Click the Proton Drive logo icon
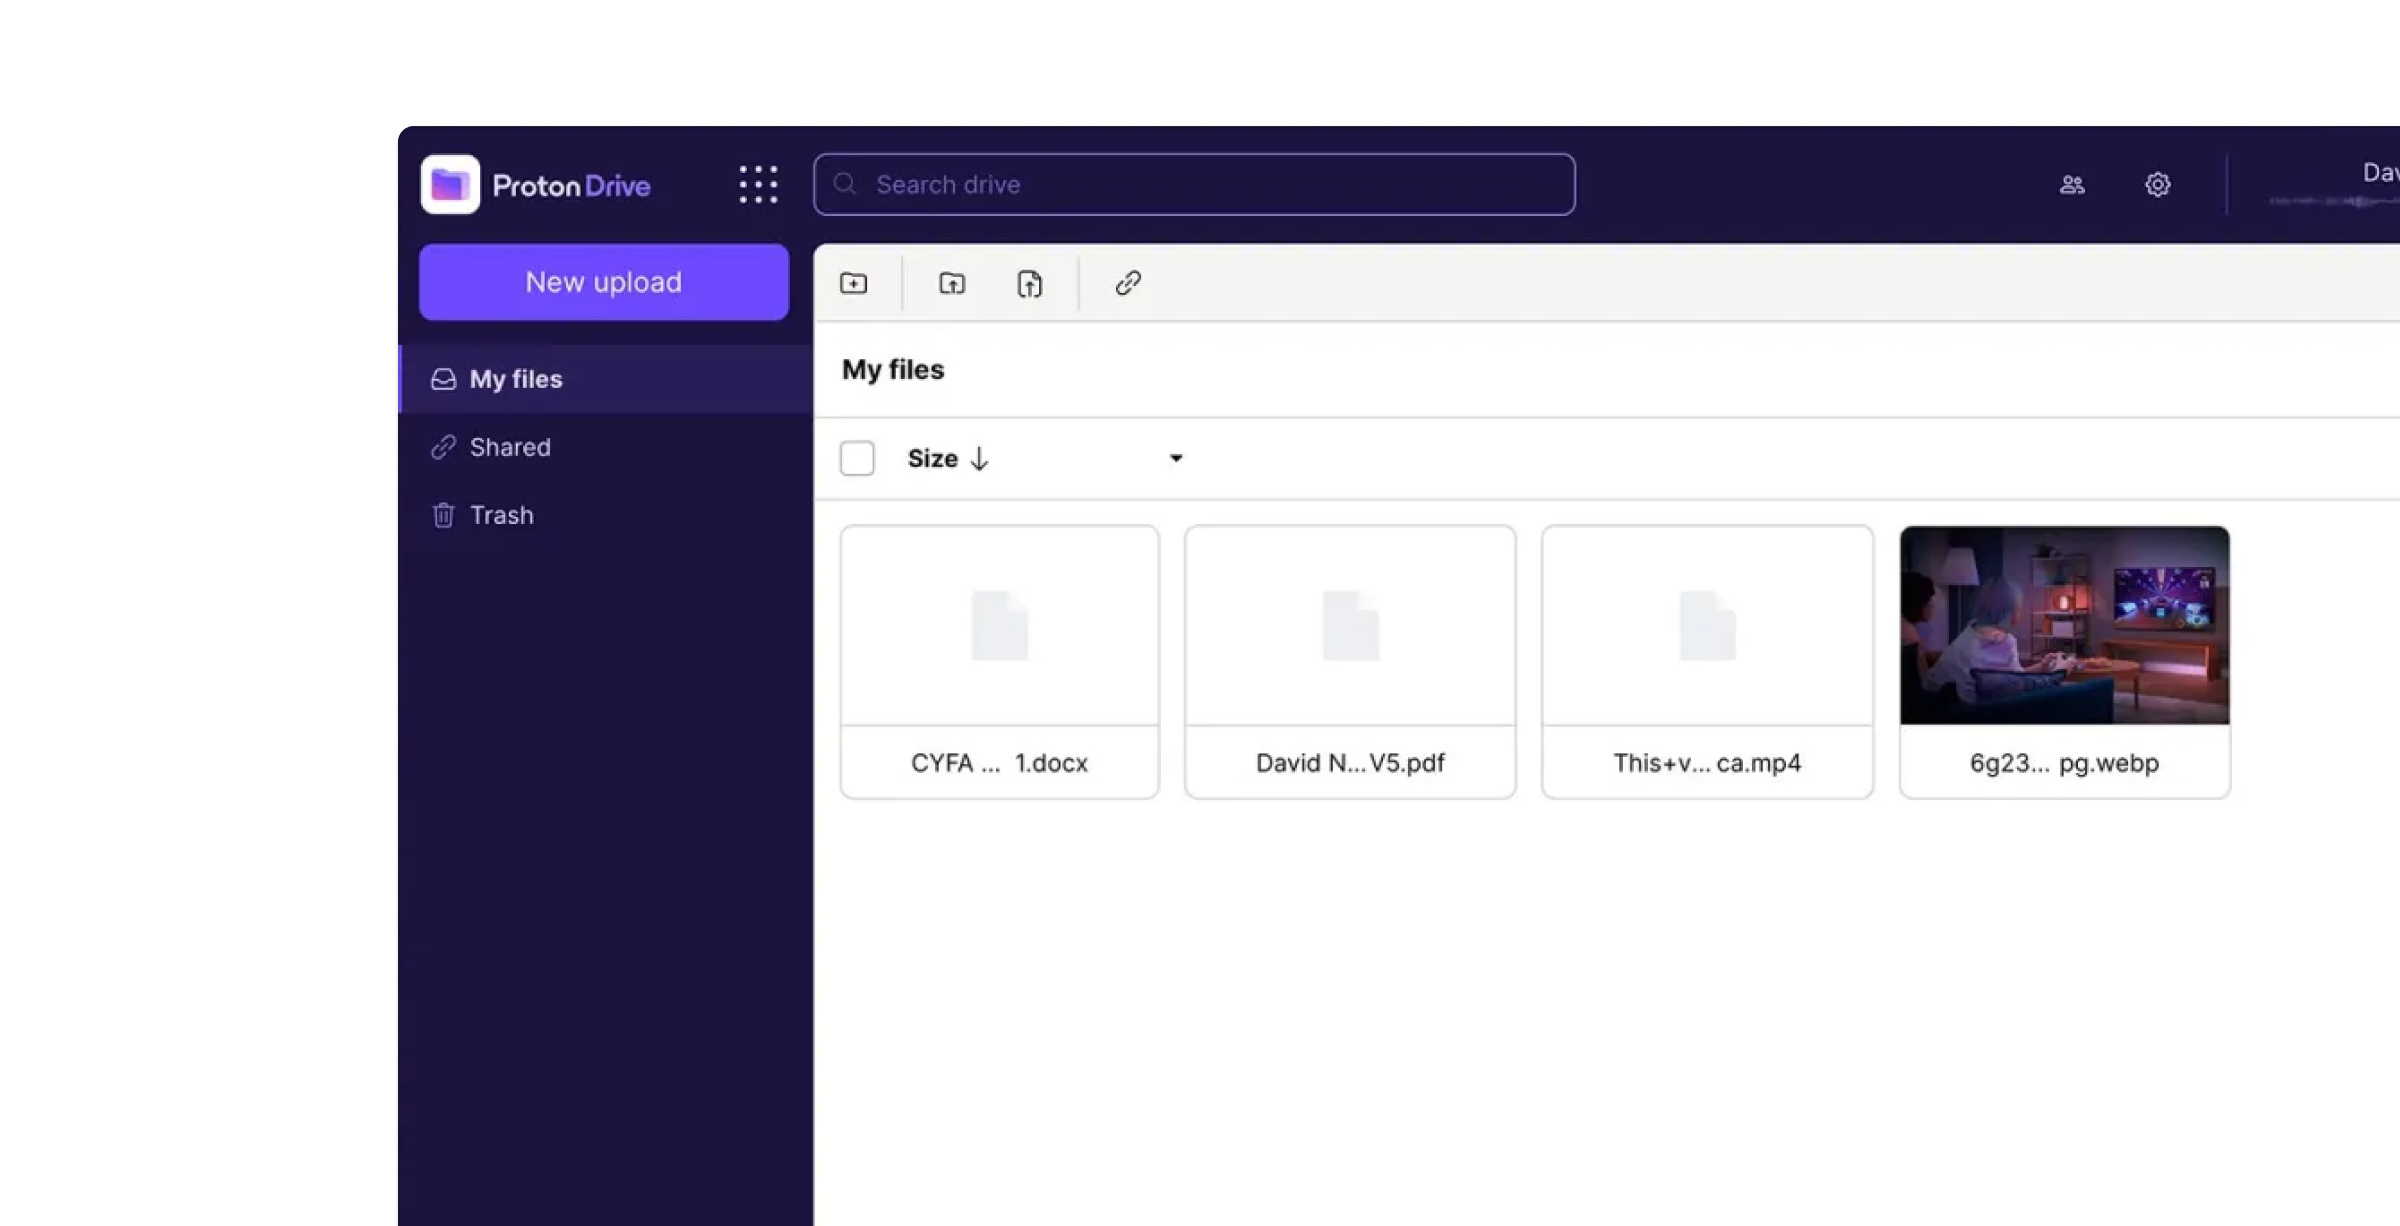Viewport: 2400px width, 1226px height. (450, 185)
